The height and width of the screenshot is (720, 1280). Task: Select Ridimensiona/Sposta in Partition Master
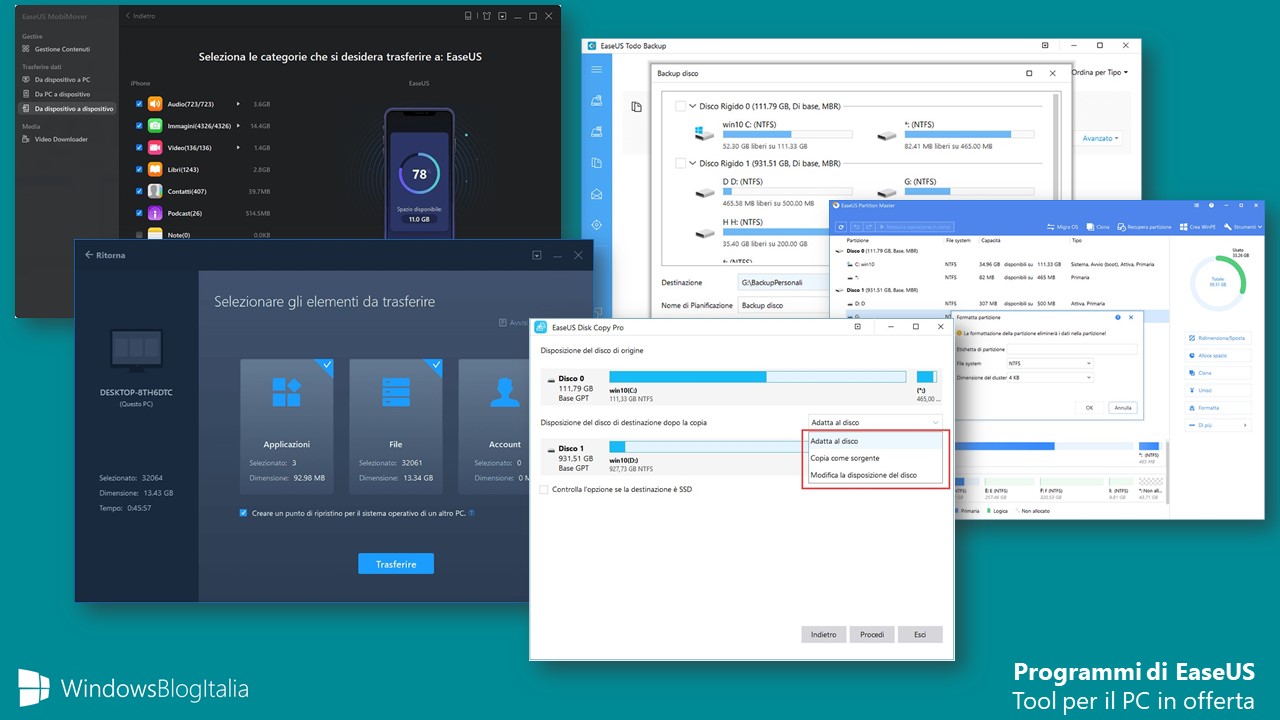1221,338
